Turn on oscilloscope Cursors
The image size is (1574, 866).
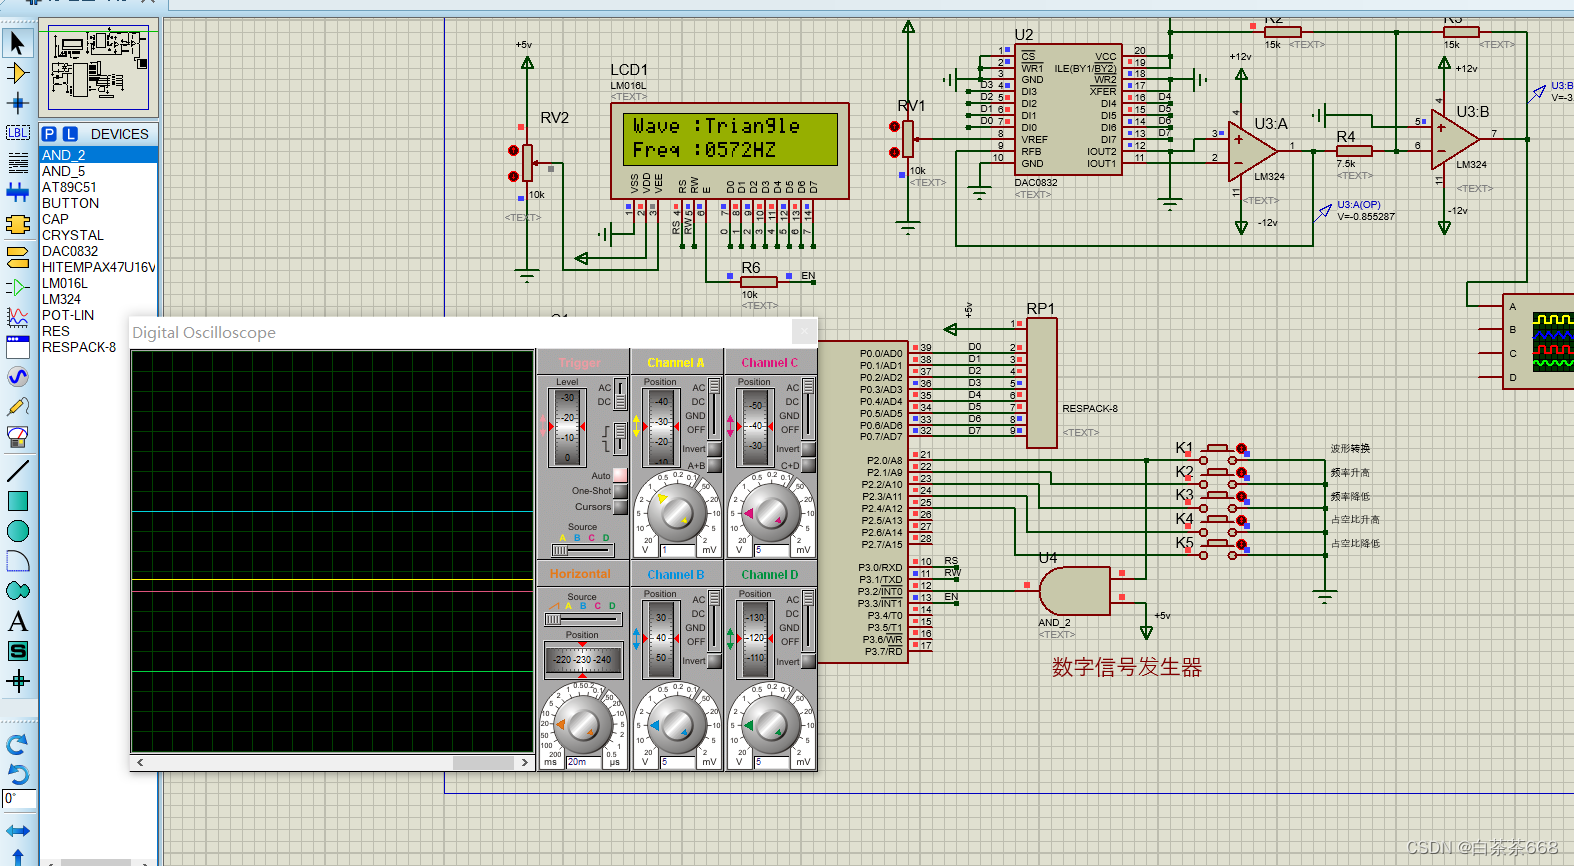(620, 507)
